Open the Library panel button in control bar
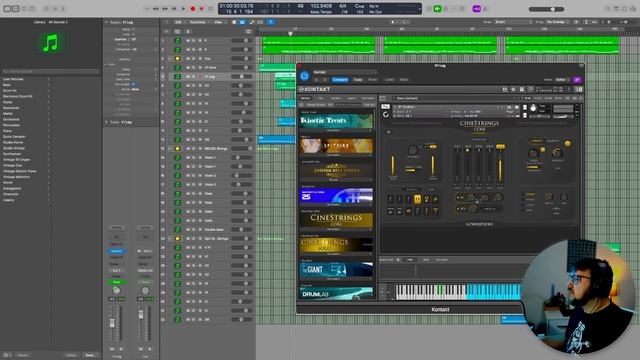The image size is (640, 360). tap(7, 9)
